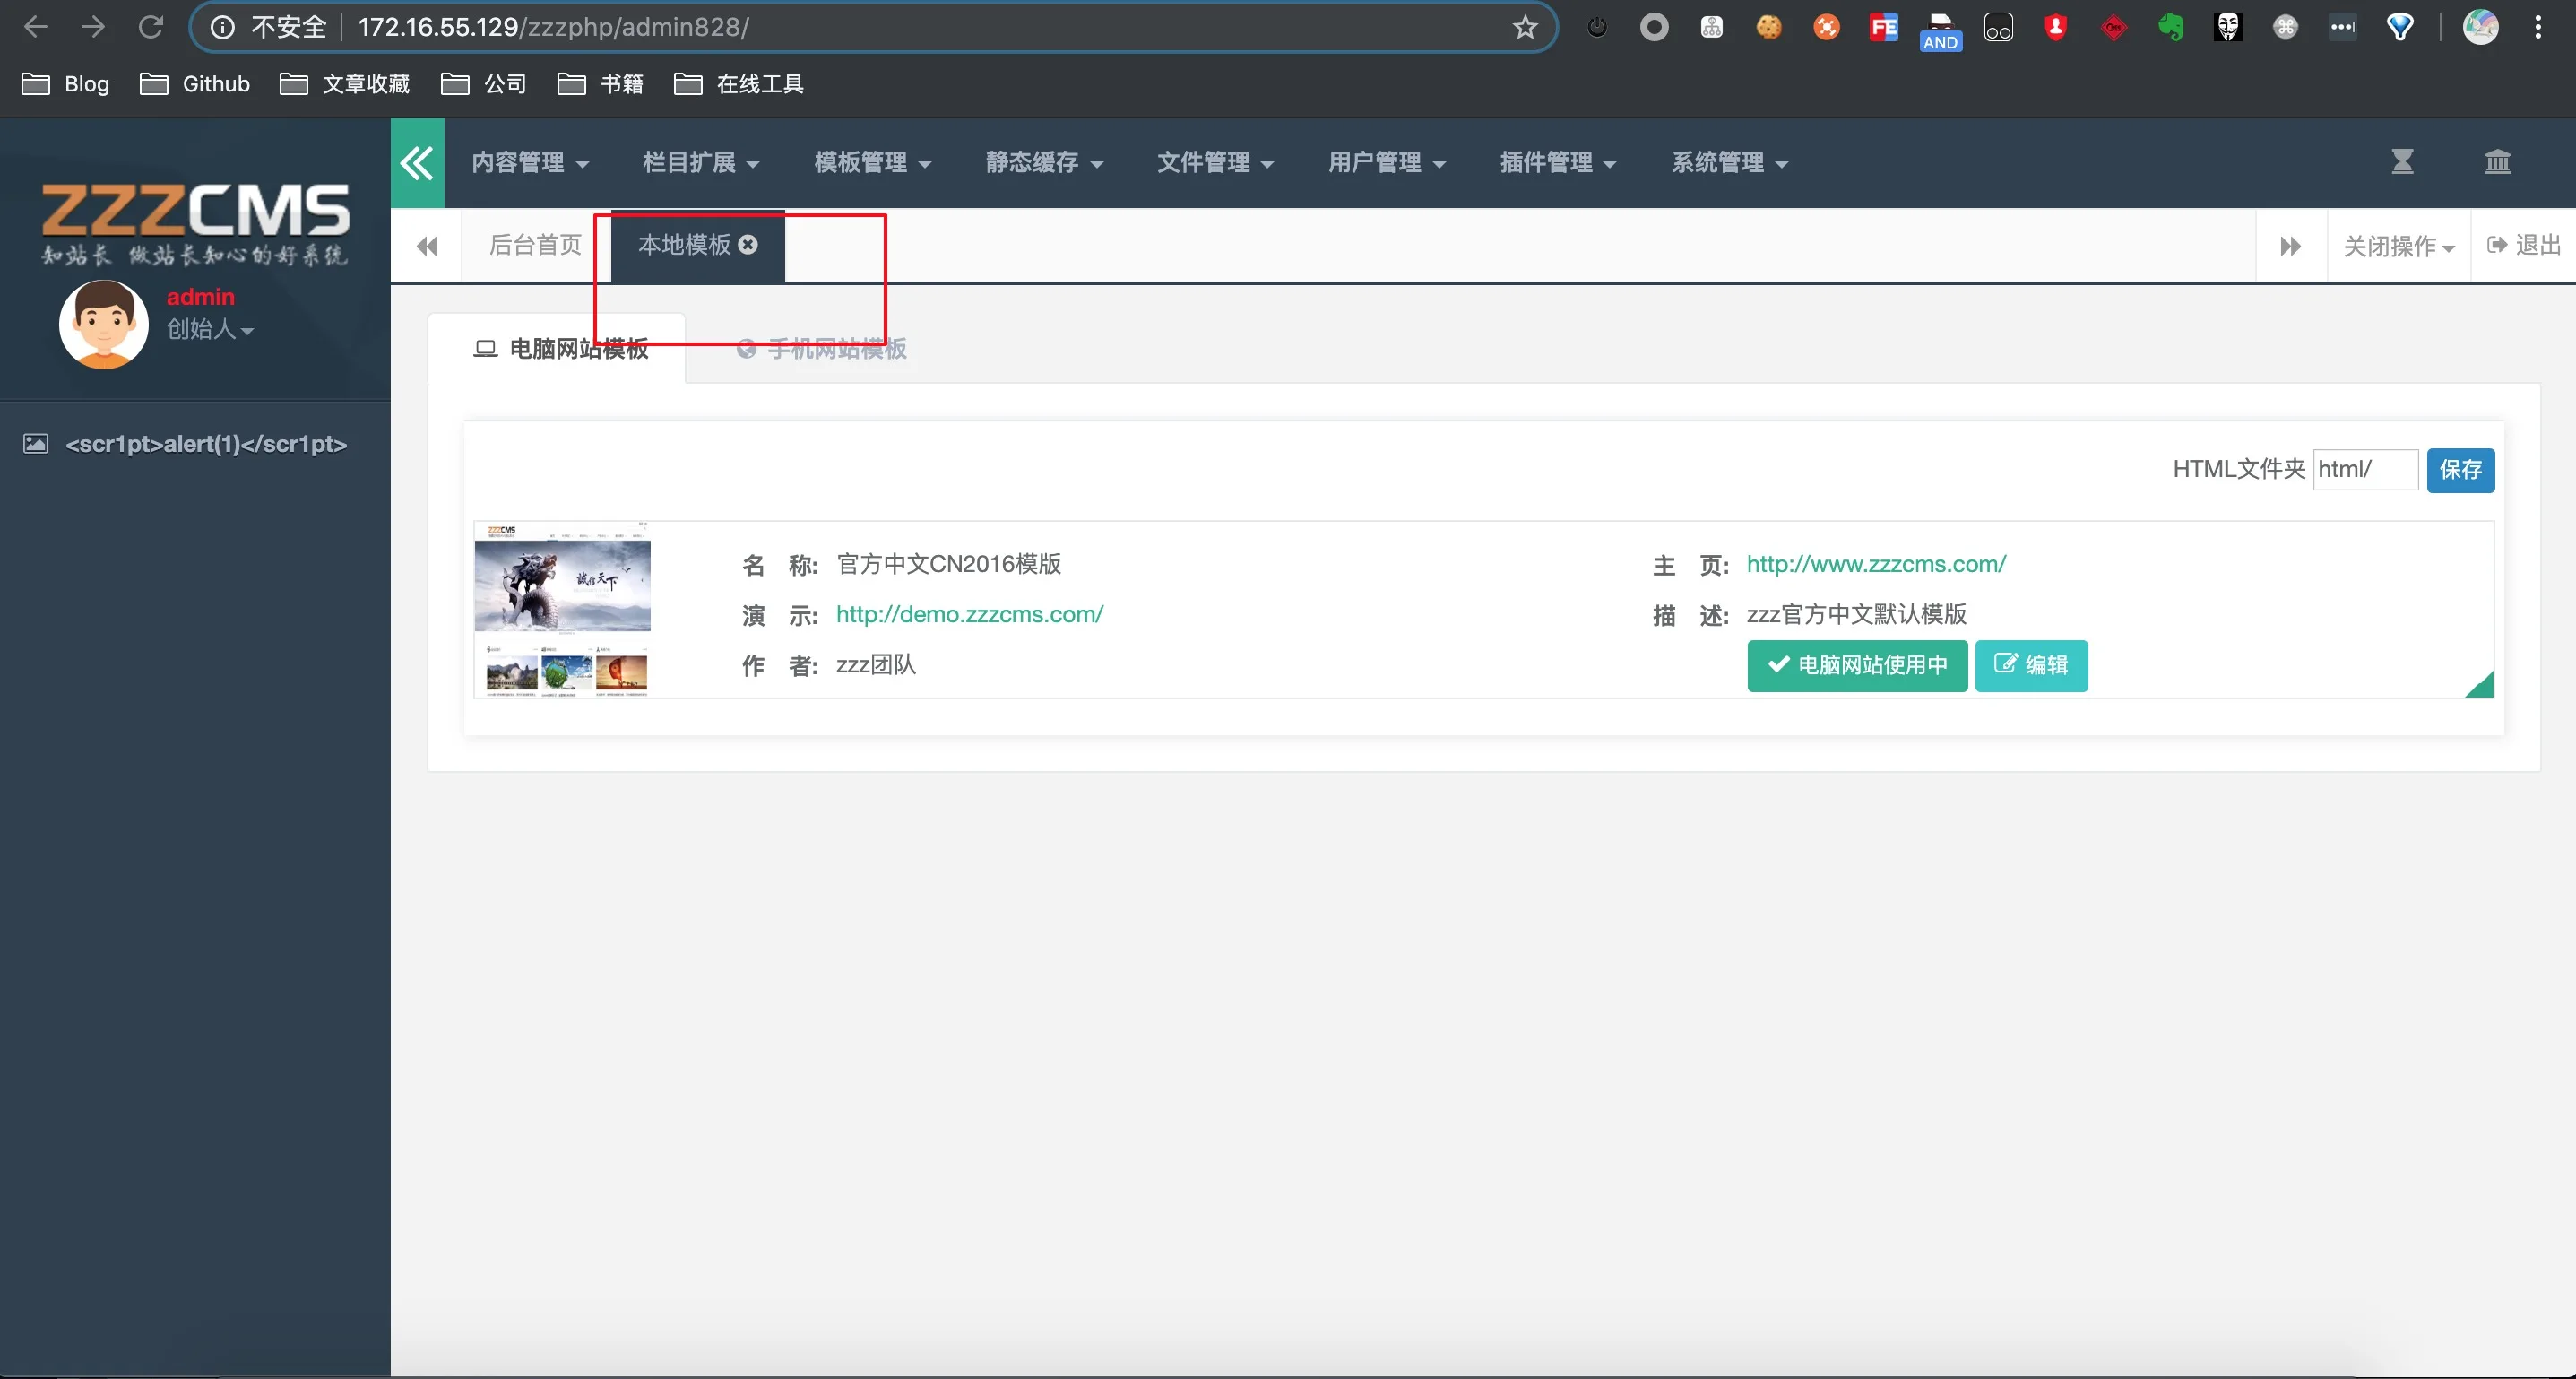Viewport: 2576px width, 1379px height.
Task: Click the bank building icon in top bar
Action: 2497,162
